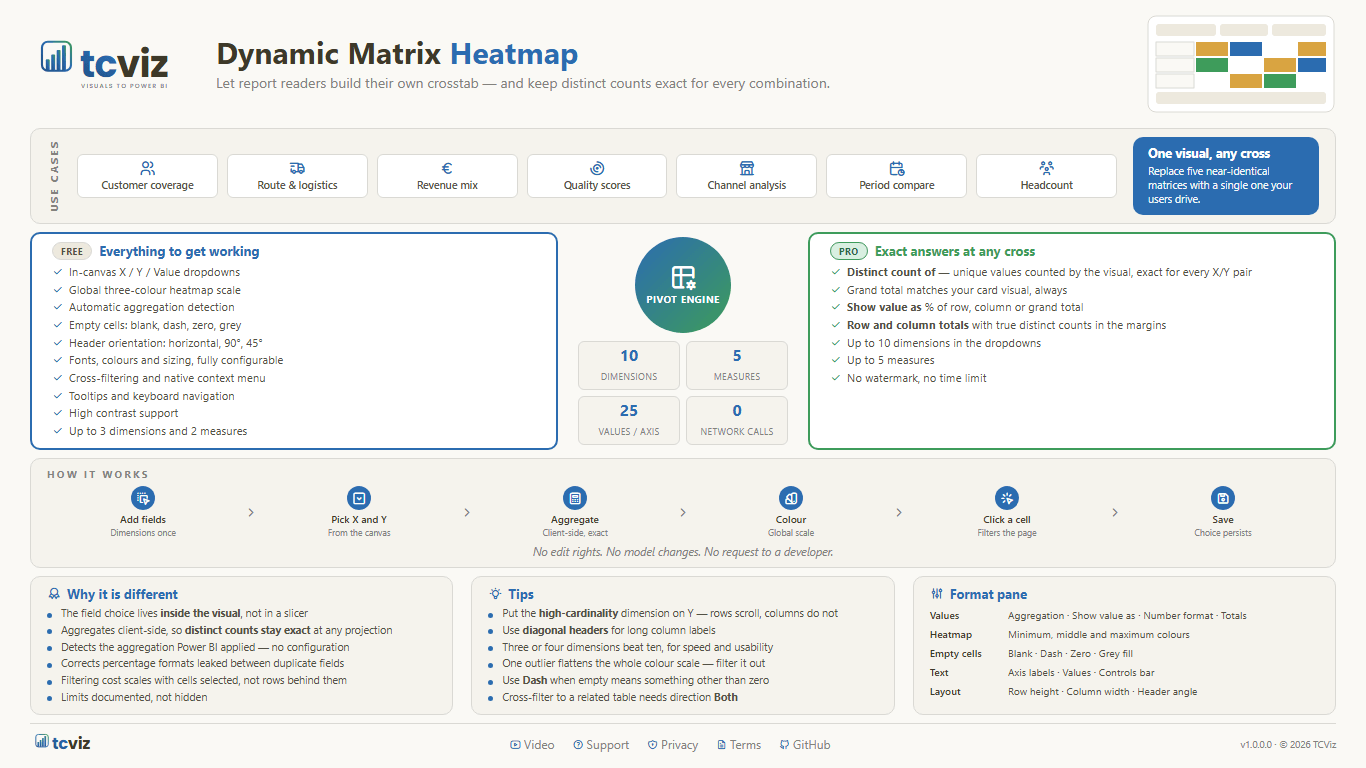Click the sliders icon beside Format pane
The height and width of the screenshot is (768, 1366).
[937, 594]
